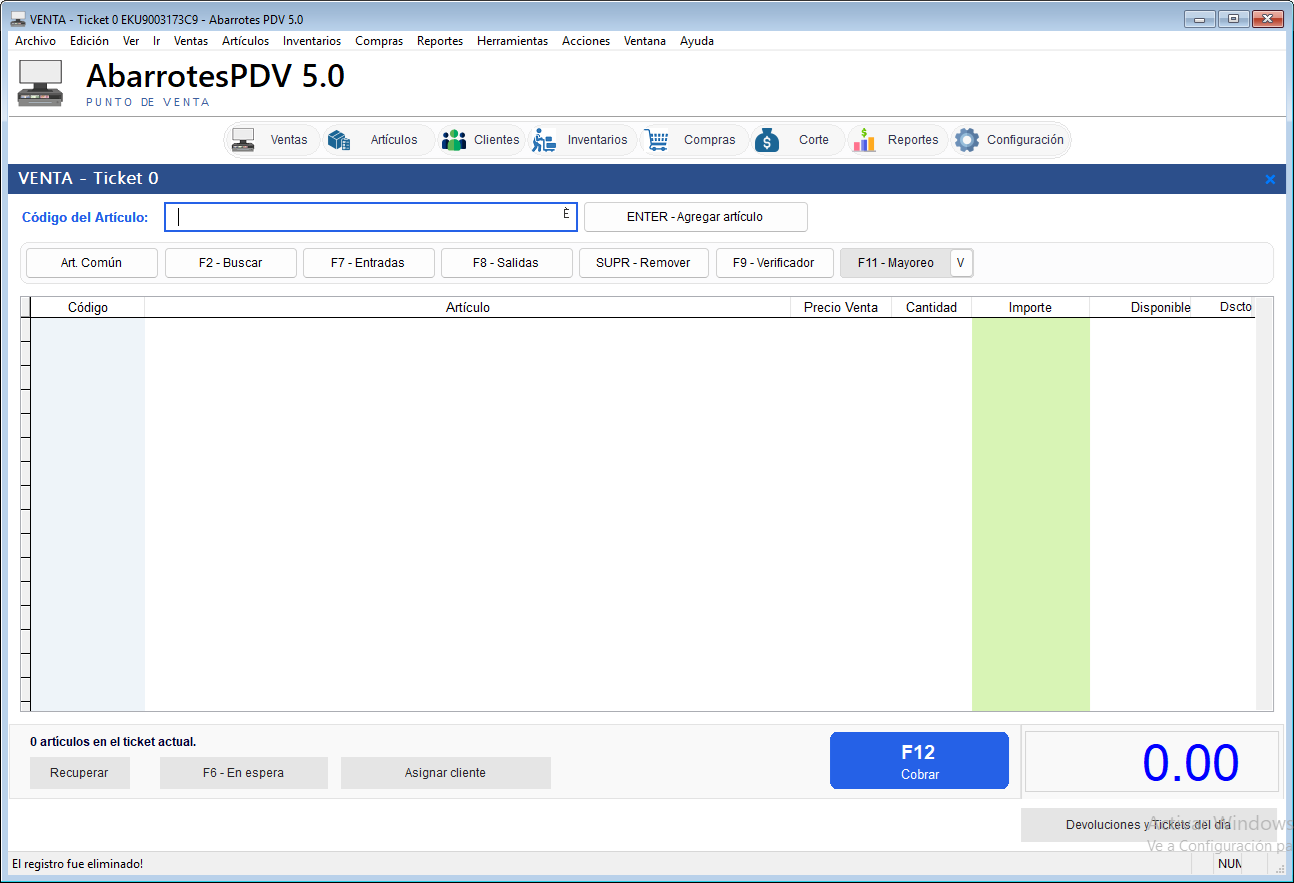The image size is (1294, 883).
Task: Expand the V dropdown beside Mayoreo
Action: [x=961, y=263]
